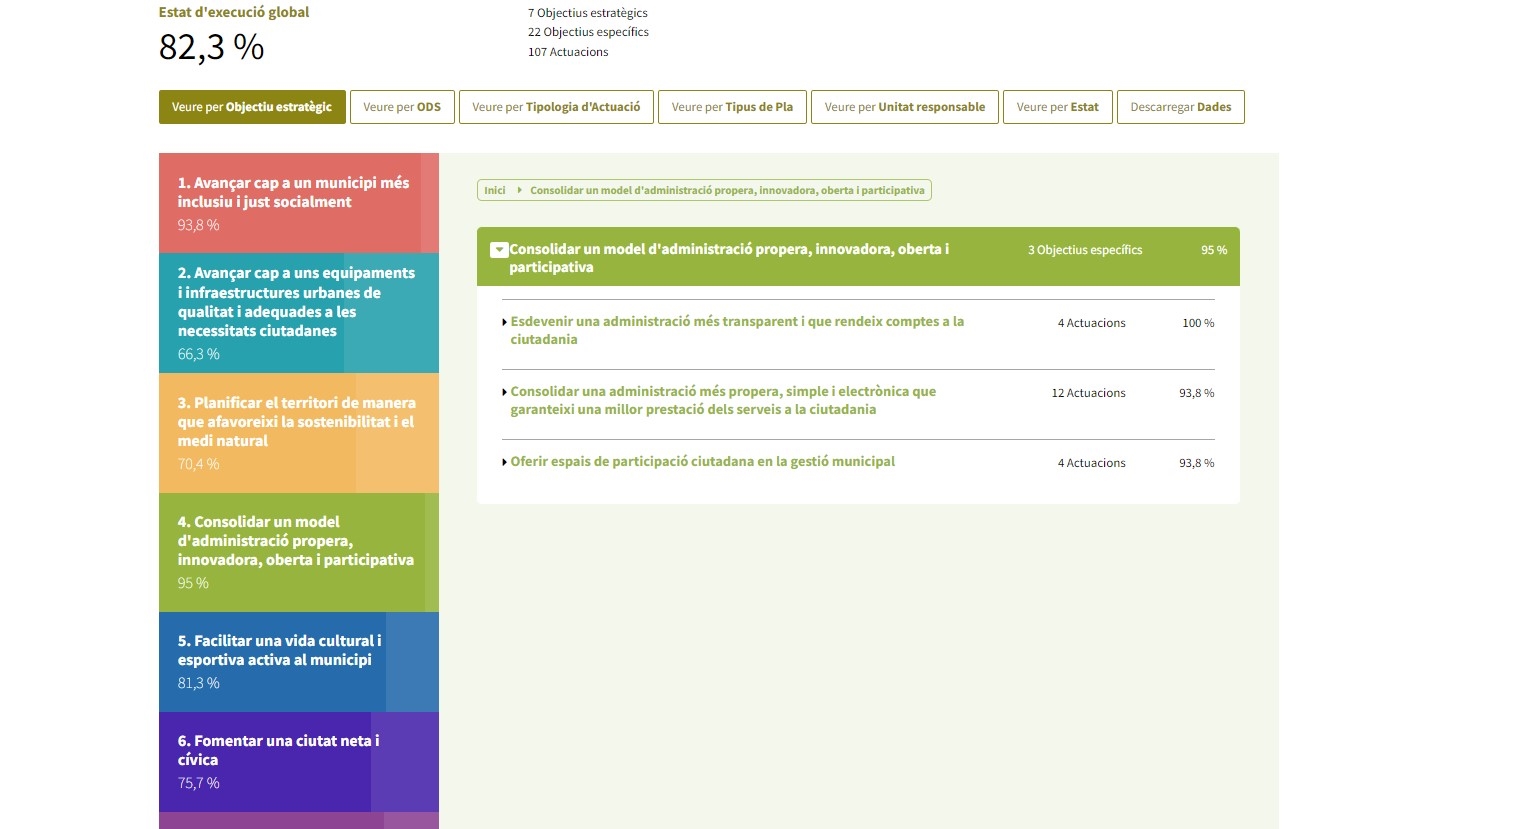Select orange tile '3. Planificar el territori'

coord(298,432)
